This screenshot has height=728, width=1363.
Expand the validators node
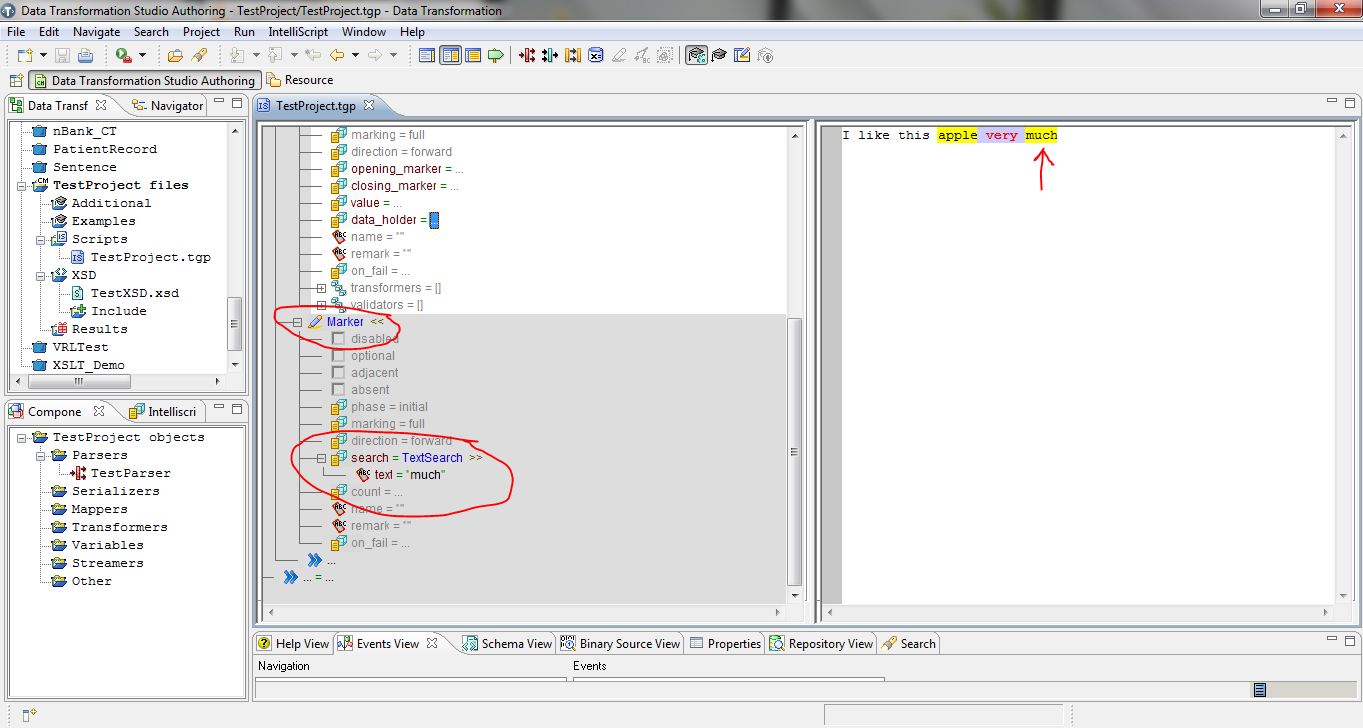321,305
